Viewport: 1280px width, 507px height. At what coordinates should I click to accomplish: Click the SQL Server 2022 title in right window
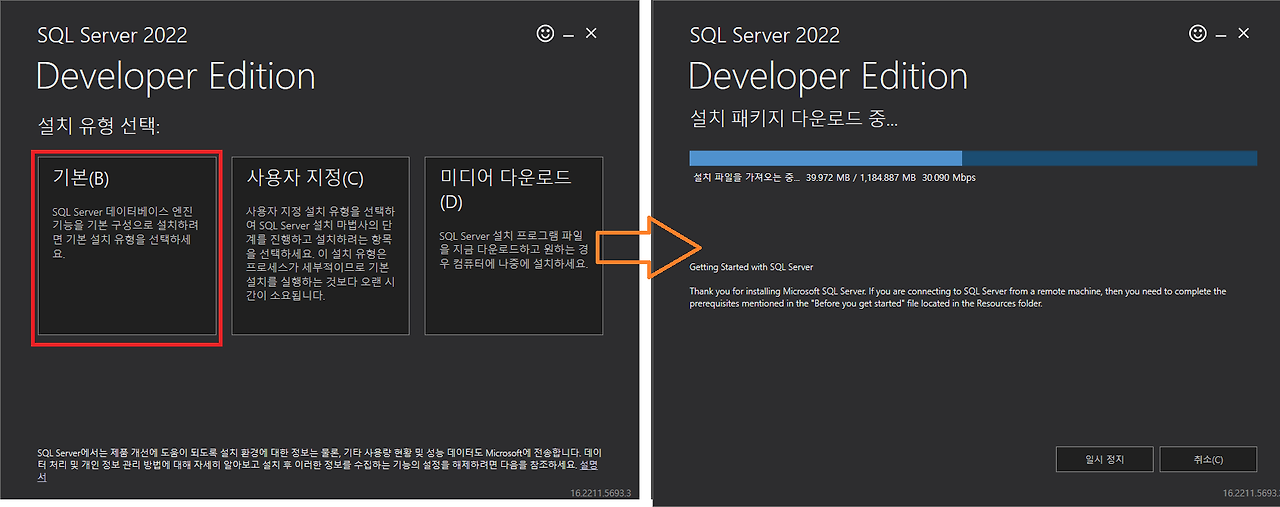coord(764,35)
